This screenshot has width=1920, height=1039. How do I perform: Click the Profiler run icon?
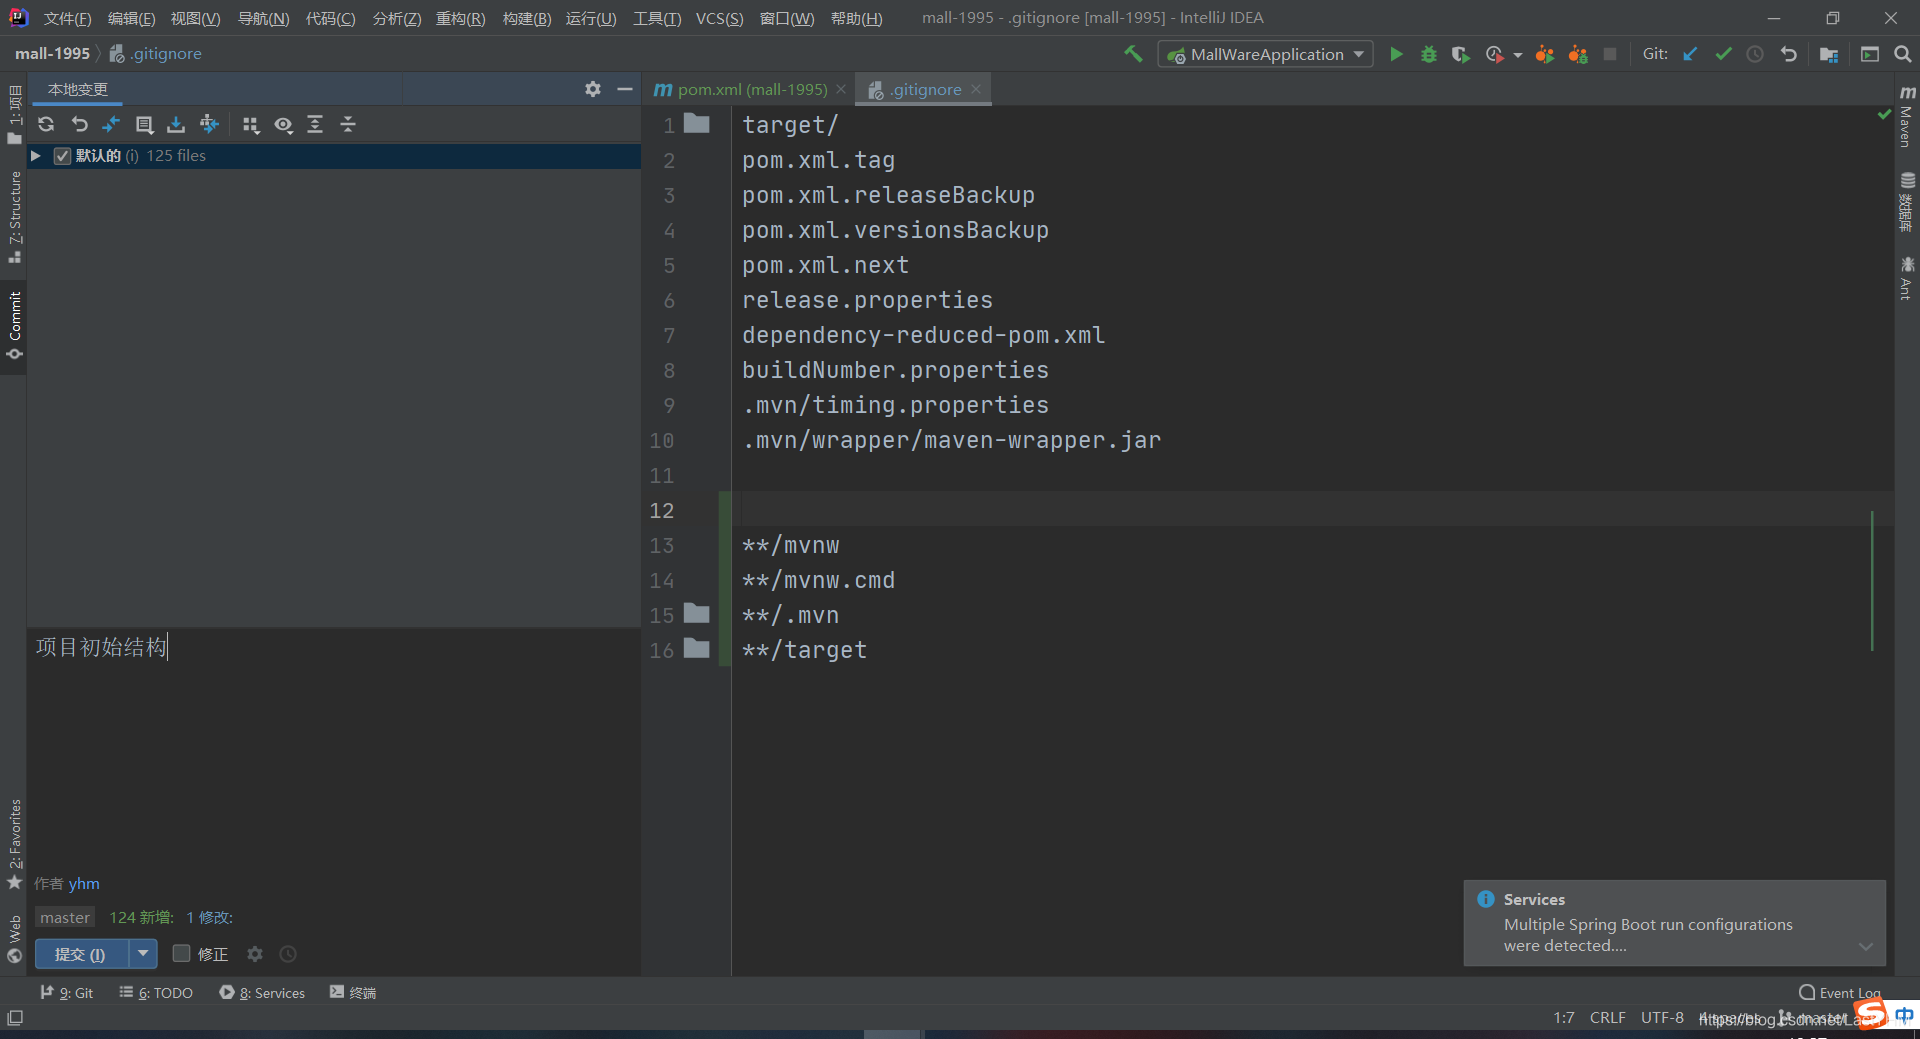pos(1495,54)
